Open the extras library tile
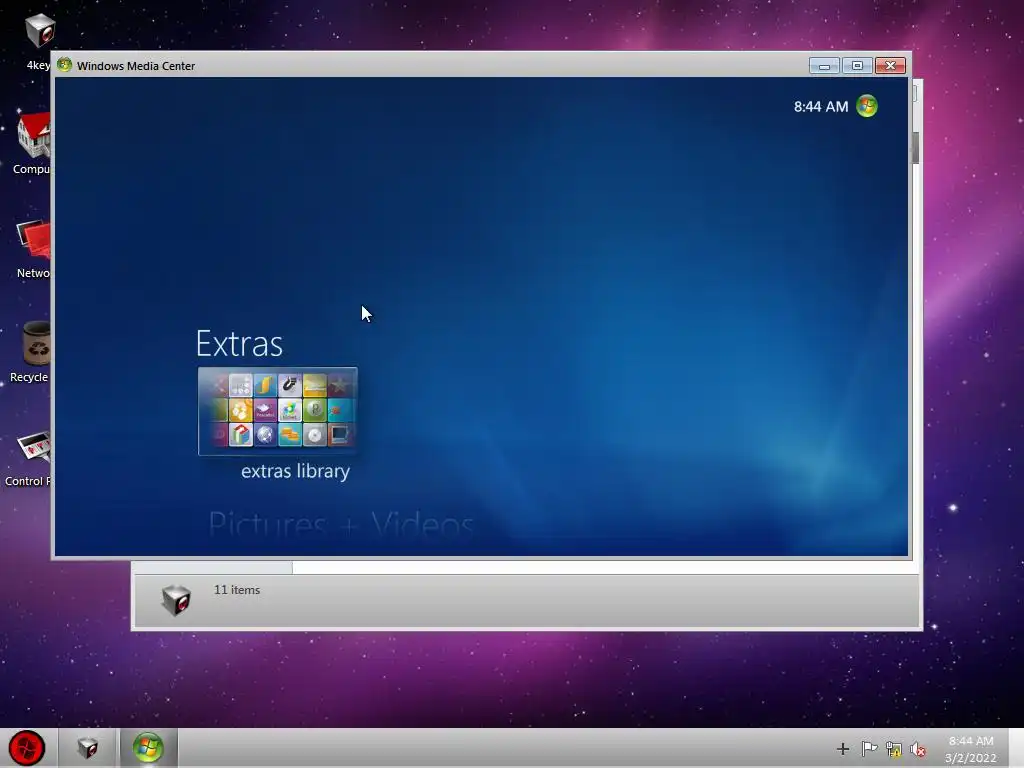This screenshot has width=1024, height=768. tap(278, 411)
